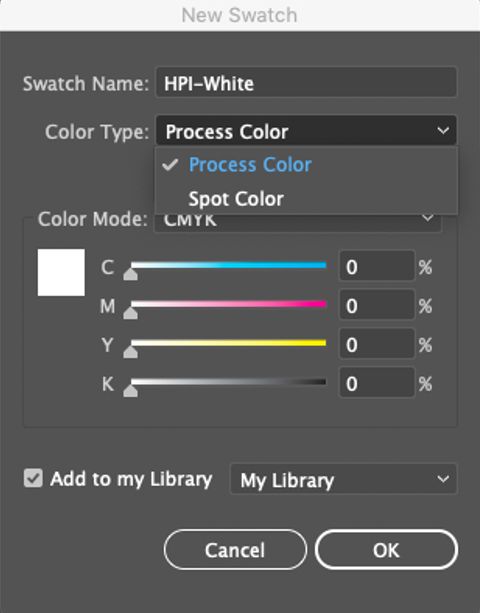
Task: Click the Magenta percentage input field
Action: [x=377, y=305]
